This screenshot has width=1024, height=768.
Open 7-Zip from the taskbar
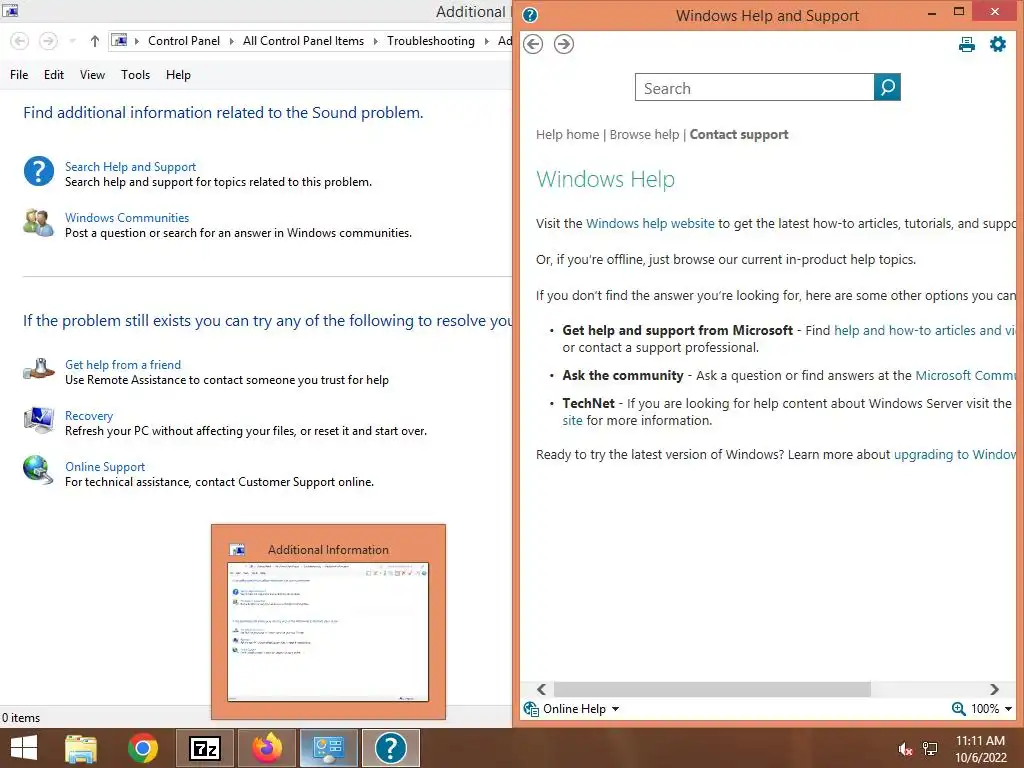coord(205,748)
